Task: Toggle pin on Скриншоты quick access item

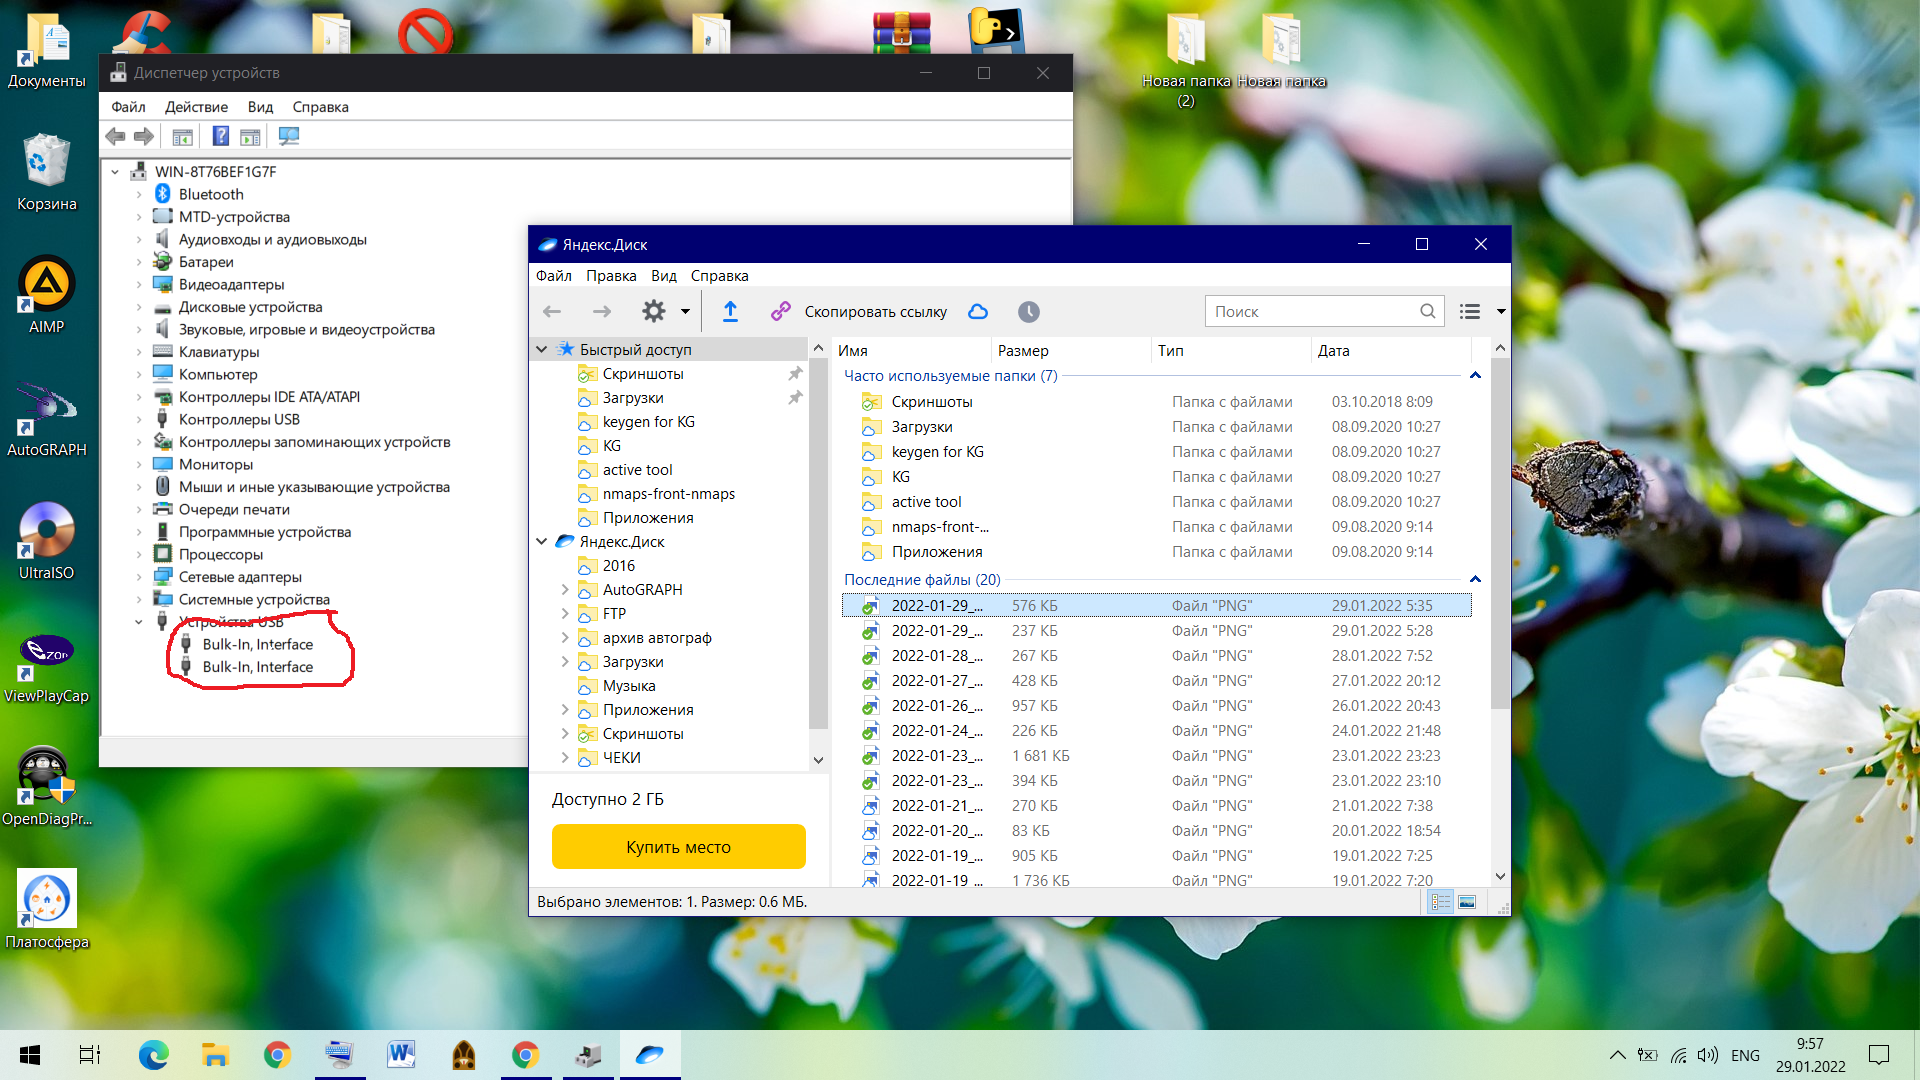Action: [x=795, y=374]
